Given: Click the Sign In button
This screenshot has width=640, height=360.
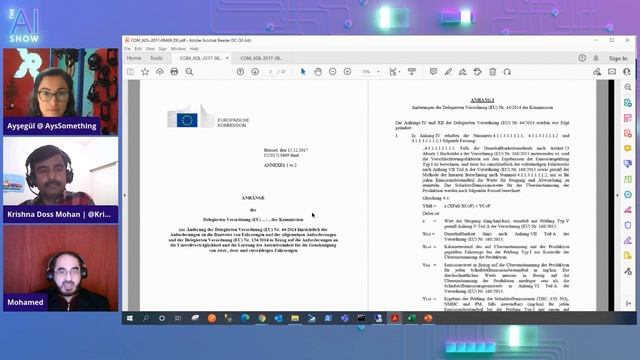Looking at the screenshot, I should (618, 58).
